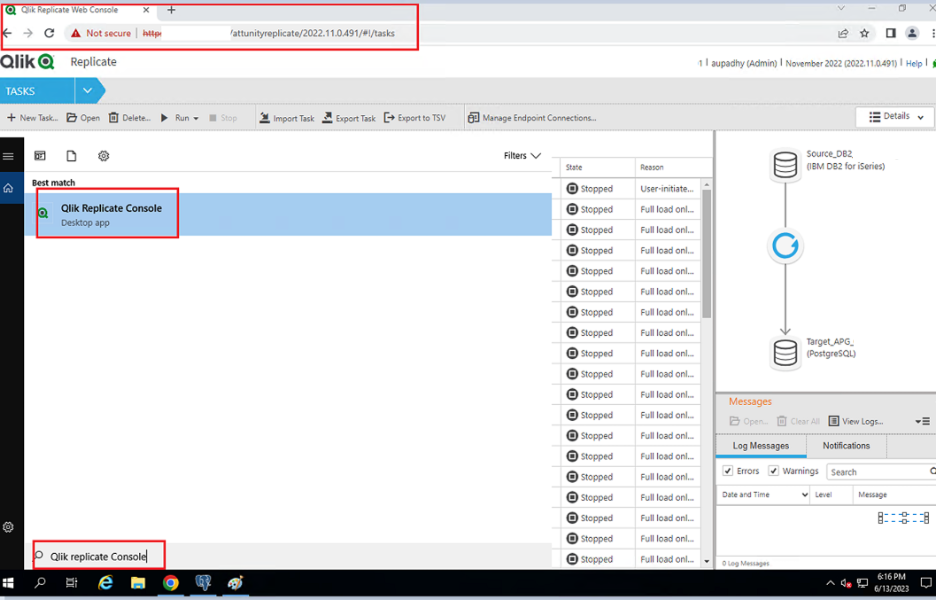Click the task list scrollbar up arrow
This screenshot has height=600, width=936.
(x=707, y=185)
